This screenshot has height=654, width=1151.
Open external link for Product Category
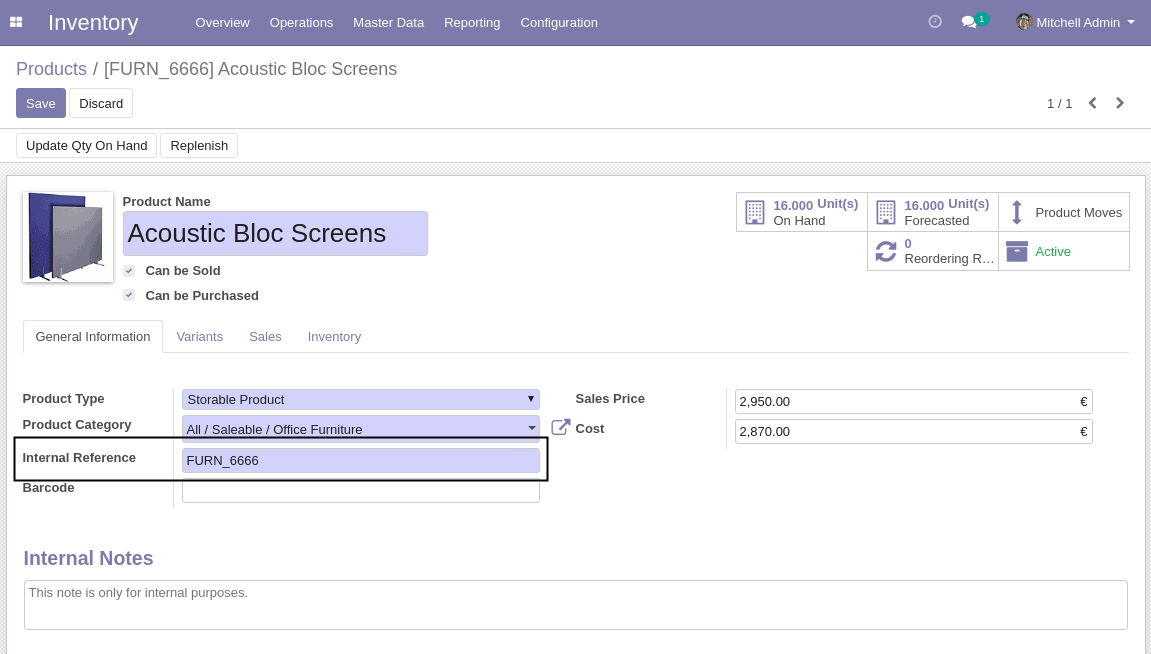560,427
